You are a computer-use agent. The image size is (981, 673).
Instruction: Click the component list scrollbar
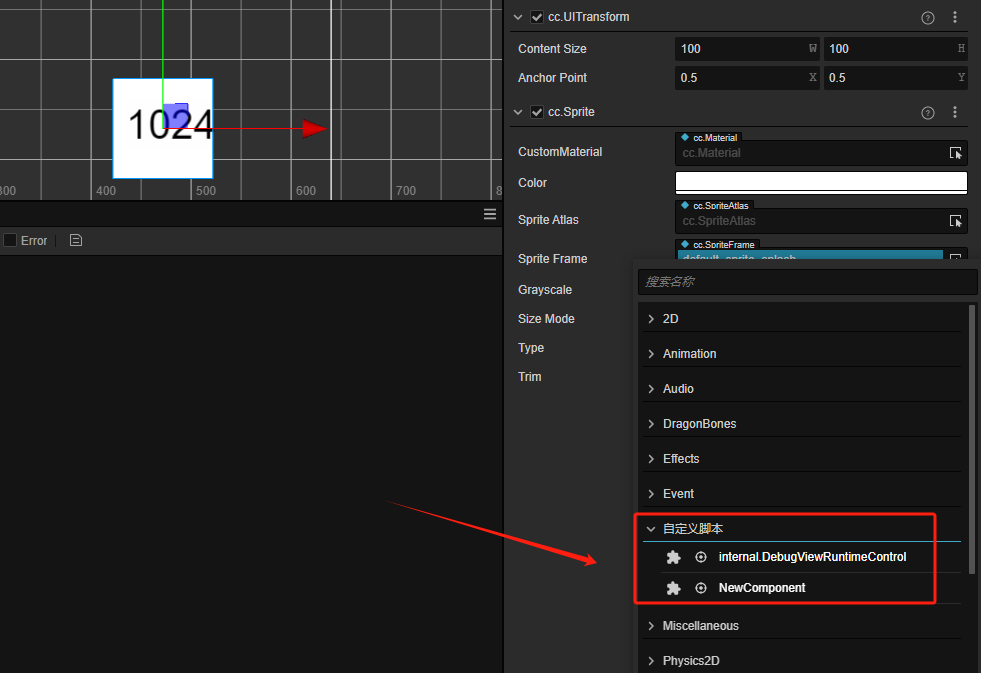(972, 439)
